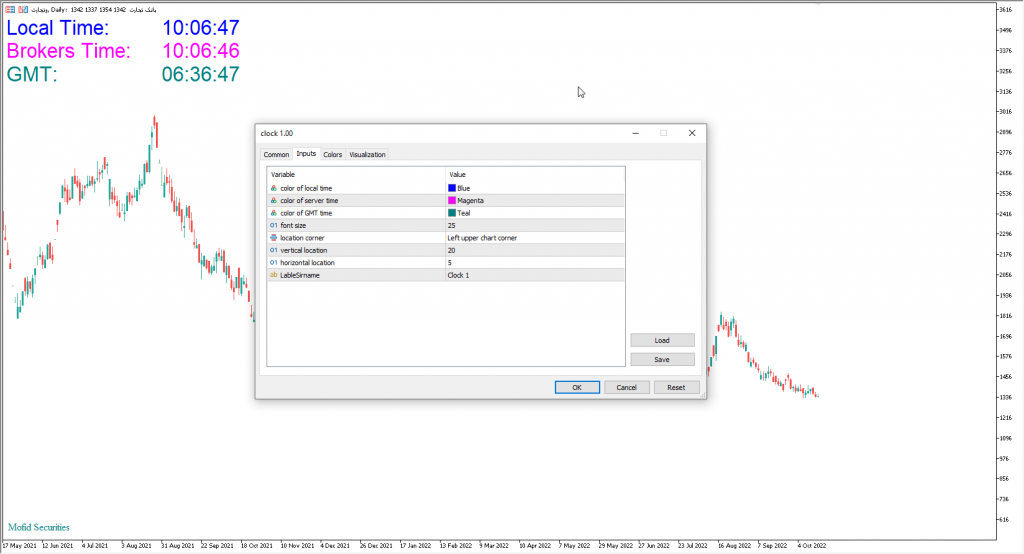
Task: Open the 'Left upper chart corner' value dropdown
Action: click(x=534, y=238)
